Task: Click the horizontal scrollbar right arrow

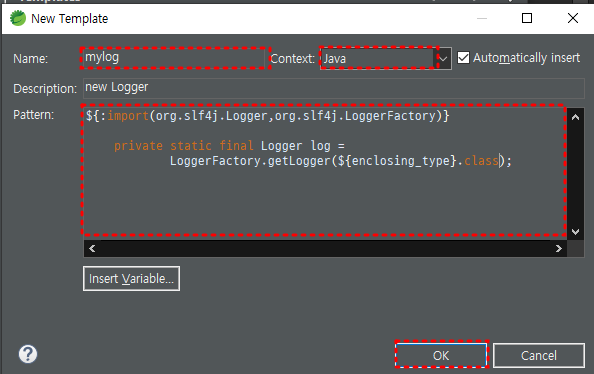Action: [558, 249]
